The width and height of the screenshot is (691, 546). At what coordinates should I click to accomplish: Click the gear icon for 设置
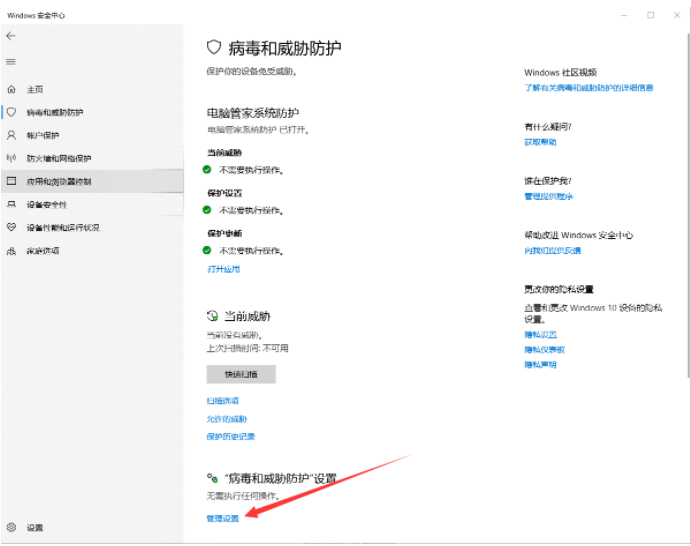(11, 527)
